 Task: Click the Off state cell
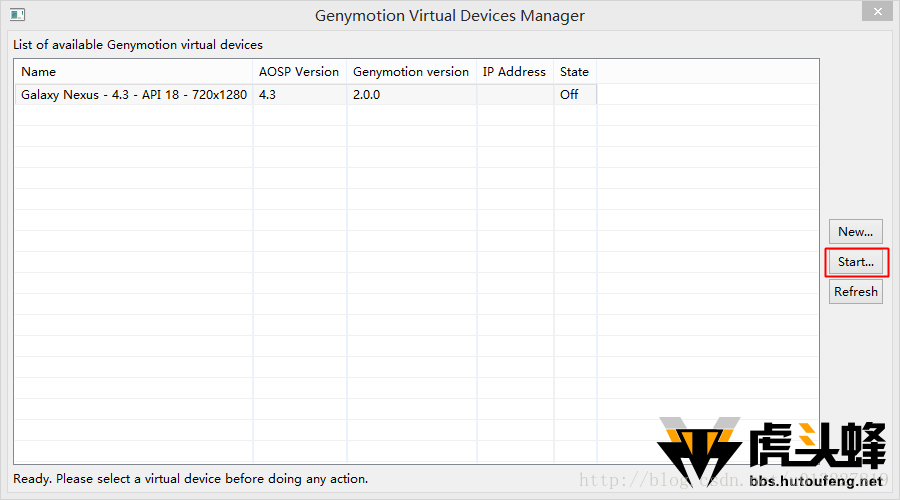pos(575,95)
